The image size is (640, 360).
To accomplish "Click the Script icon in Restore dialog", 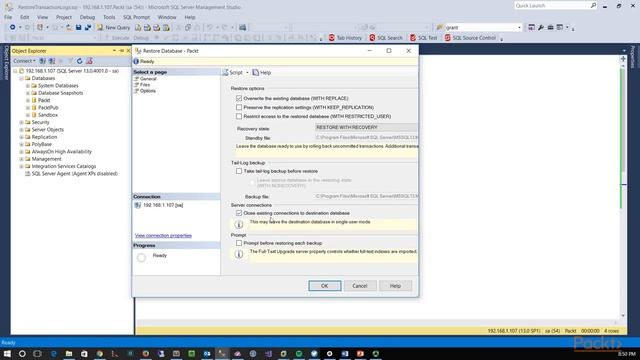I will click(x=225, y=72).
